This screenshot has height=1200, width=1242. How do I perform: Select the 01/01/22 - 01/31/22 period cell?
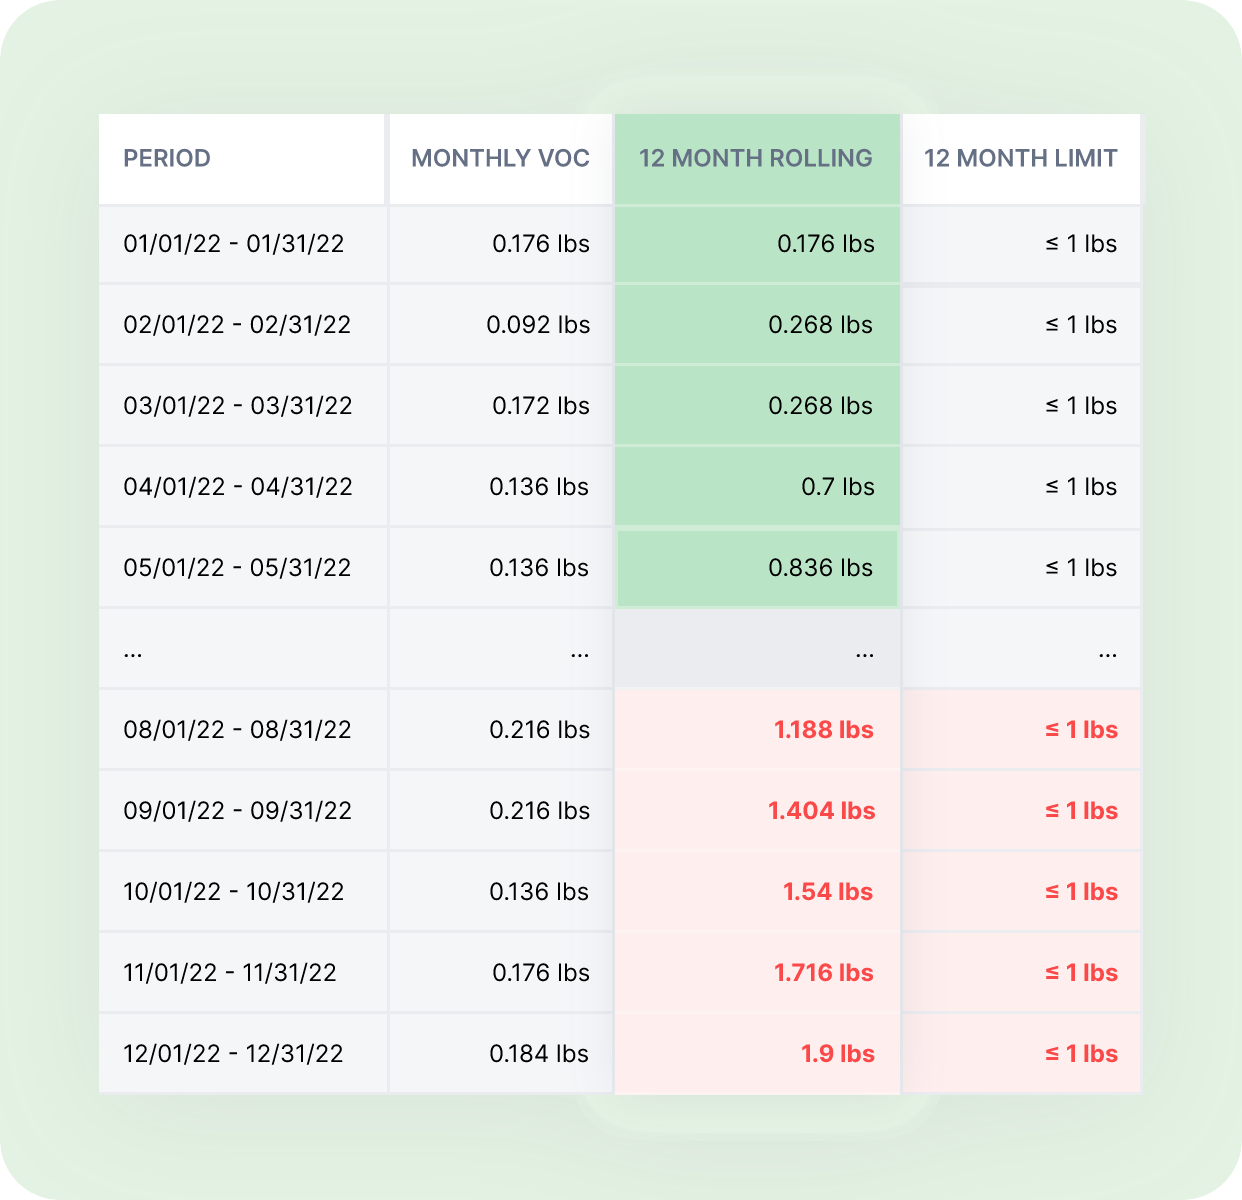point(234,244)
